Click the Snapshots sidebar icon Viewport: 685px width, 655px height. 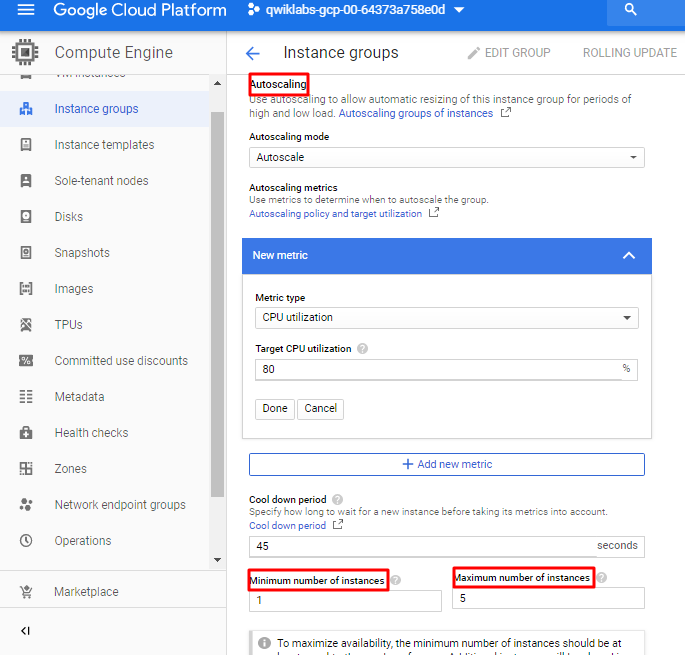tap(26, 253)
